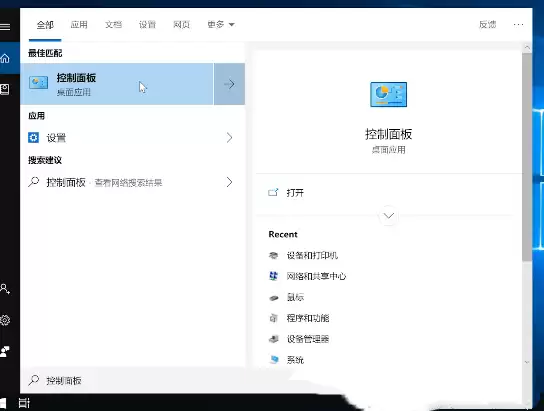This screenshot has height=411, width=544.
Task: Click the add account person icon
Action: pyautogui.click(x=5, y=289)
